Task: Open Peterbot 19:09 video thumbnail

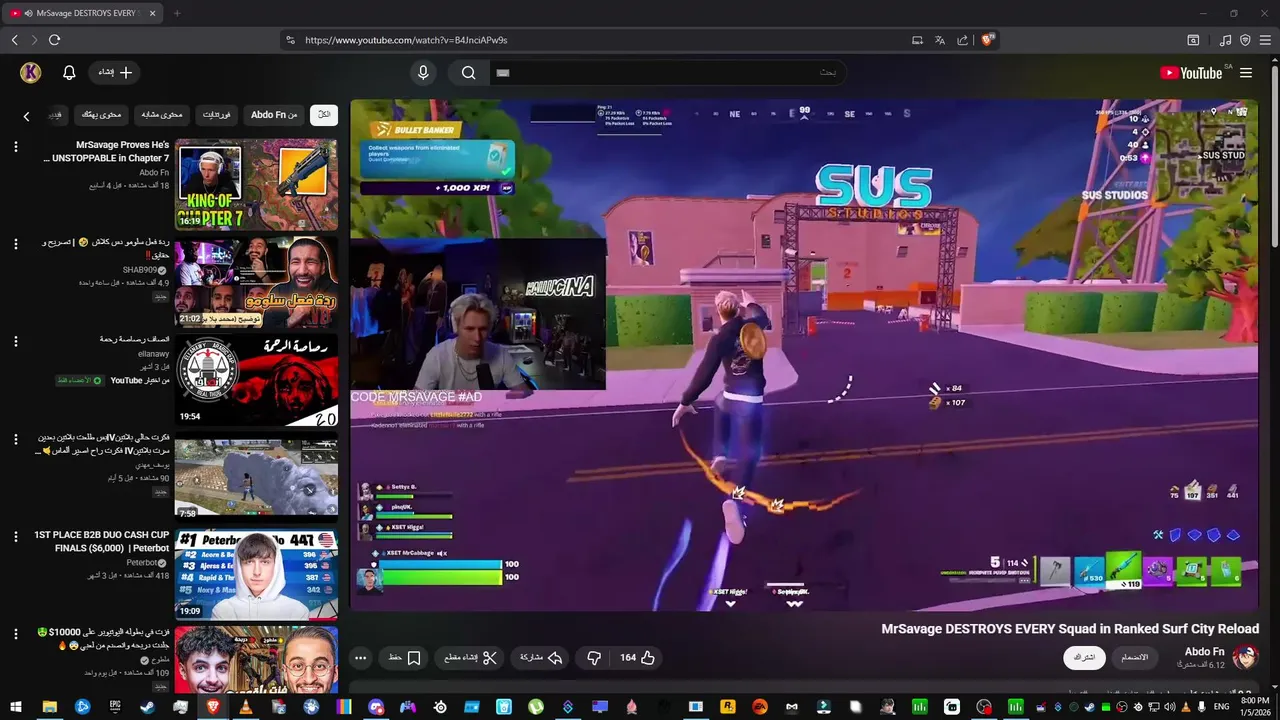Action: pos(256,575)
